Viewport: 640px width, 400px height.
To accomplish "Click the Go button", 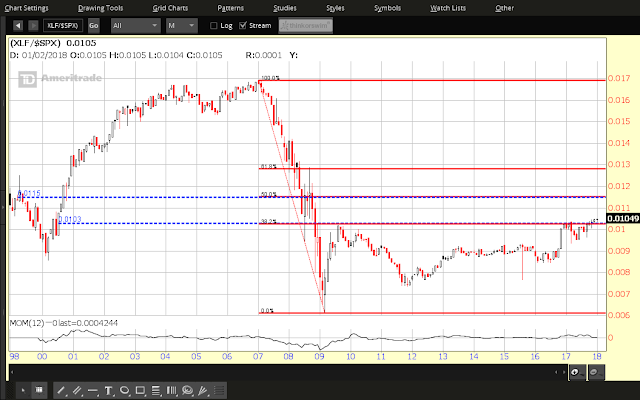I will (93, 26).
